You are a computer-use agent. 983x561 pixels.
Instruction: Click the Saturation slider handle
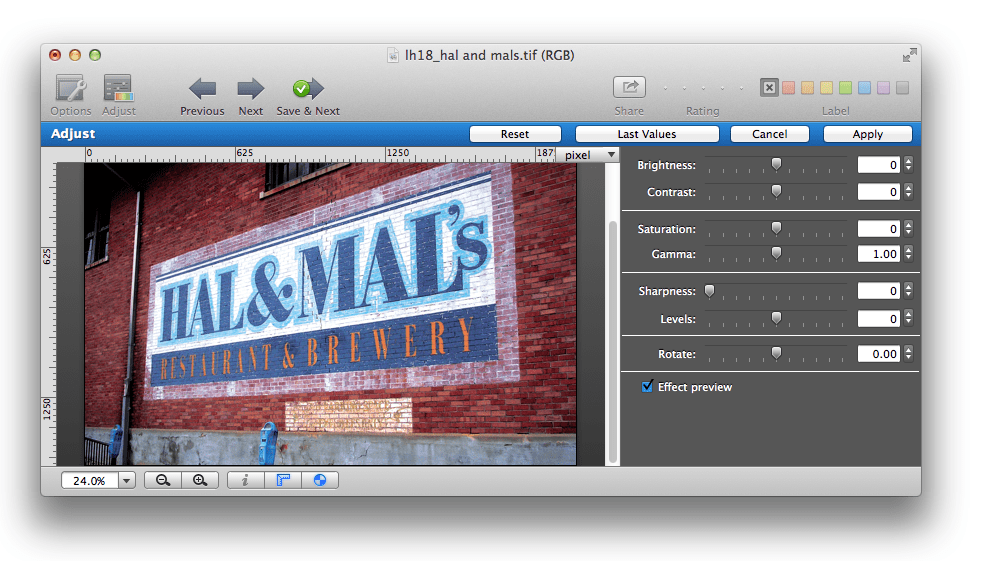(x=776, y=229)
